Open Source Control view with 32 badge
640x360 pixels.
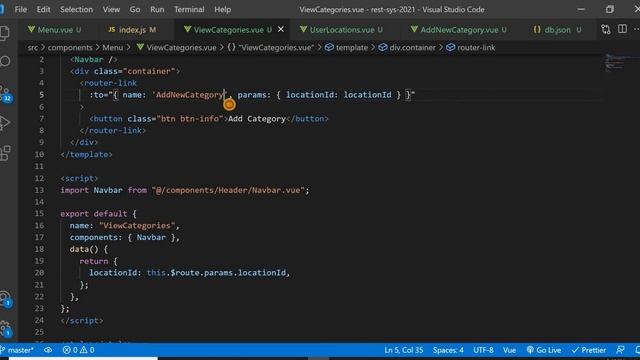[x=6, y=94]
